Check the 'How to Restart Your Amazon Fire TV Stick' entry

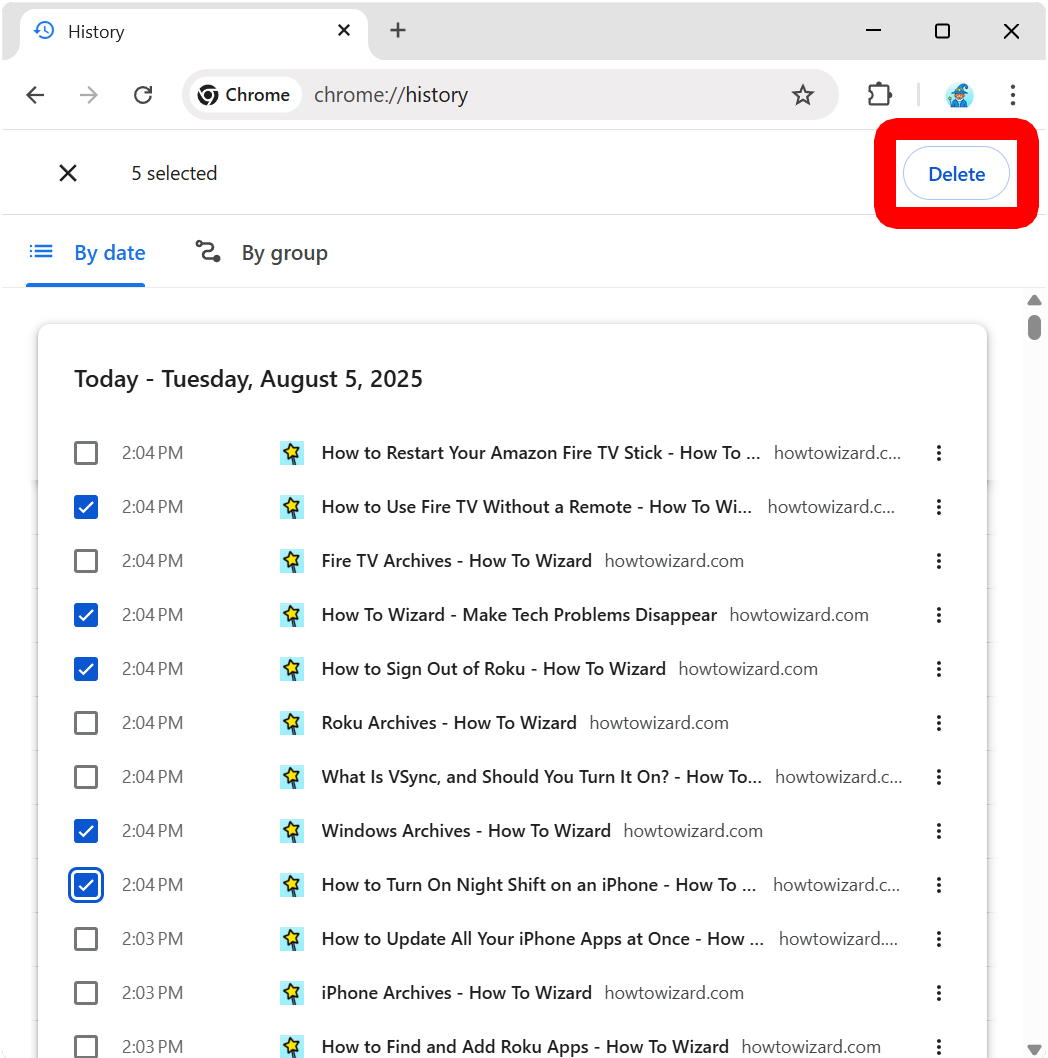pos(86,452)
